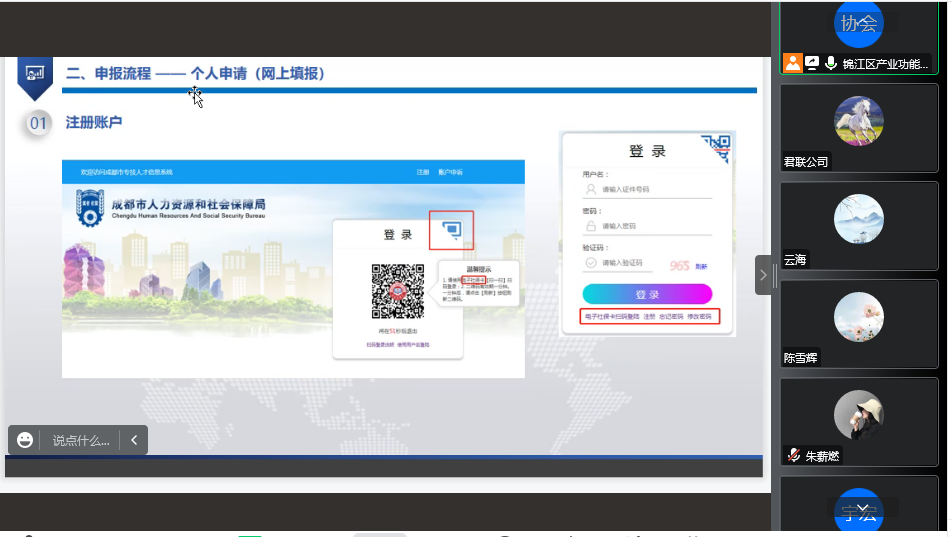Click the '账户申诉' link in blue header
952x537 pixels.
(x=450, y=172)
